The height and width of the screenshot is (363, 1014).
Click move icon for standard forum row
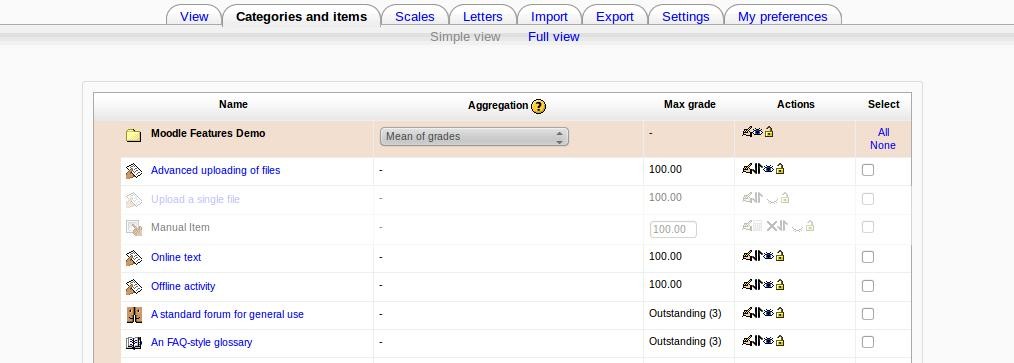coord(758,313)
